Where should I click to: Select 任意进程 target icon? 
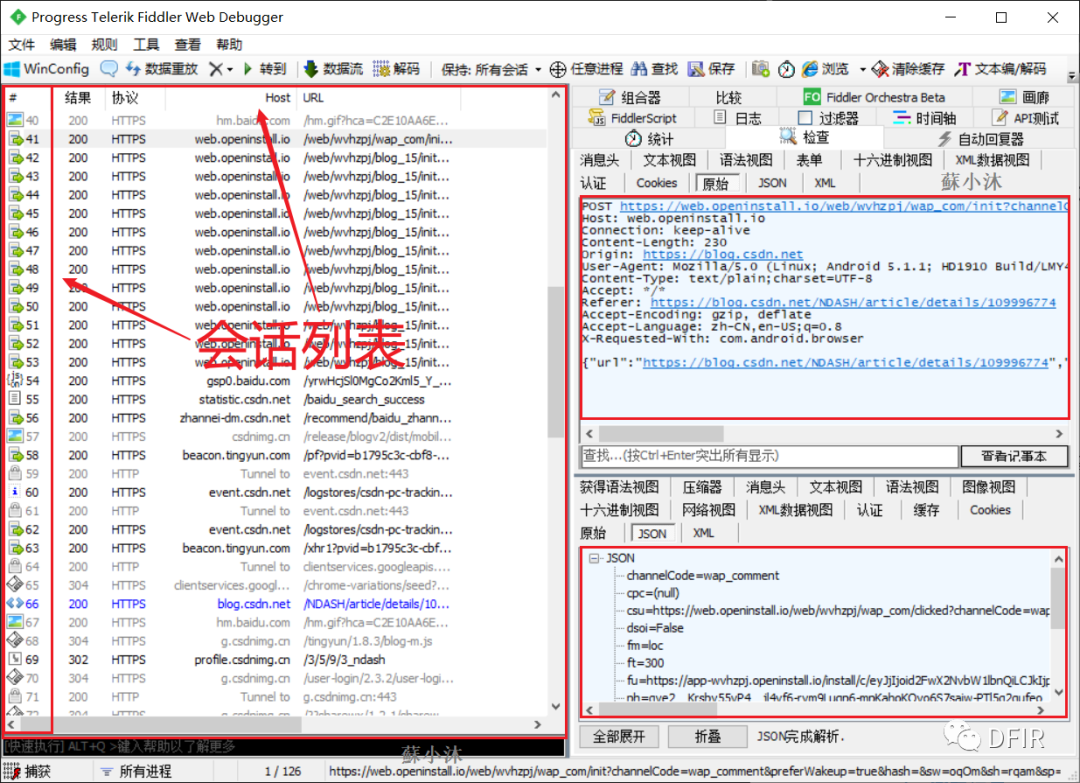(586, 69)
